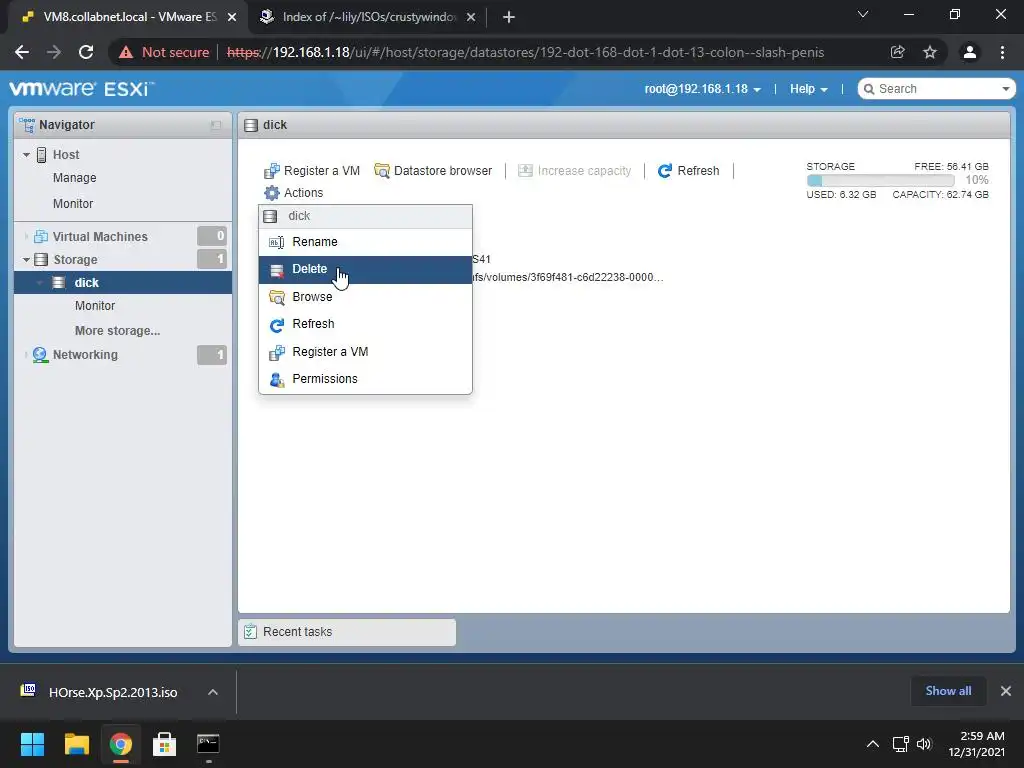Screen dimensions: 1024x768
Task: Click the Host server icon
Action: coord(41,155)
